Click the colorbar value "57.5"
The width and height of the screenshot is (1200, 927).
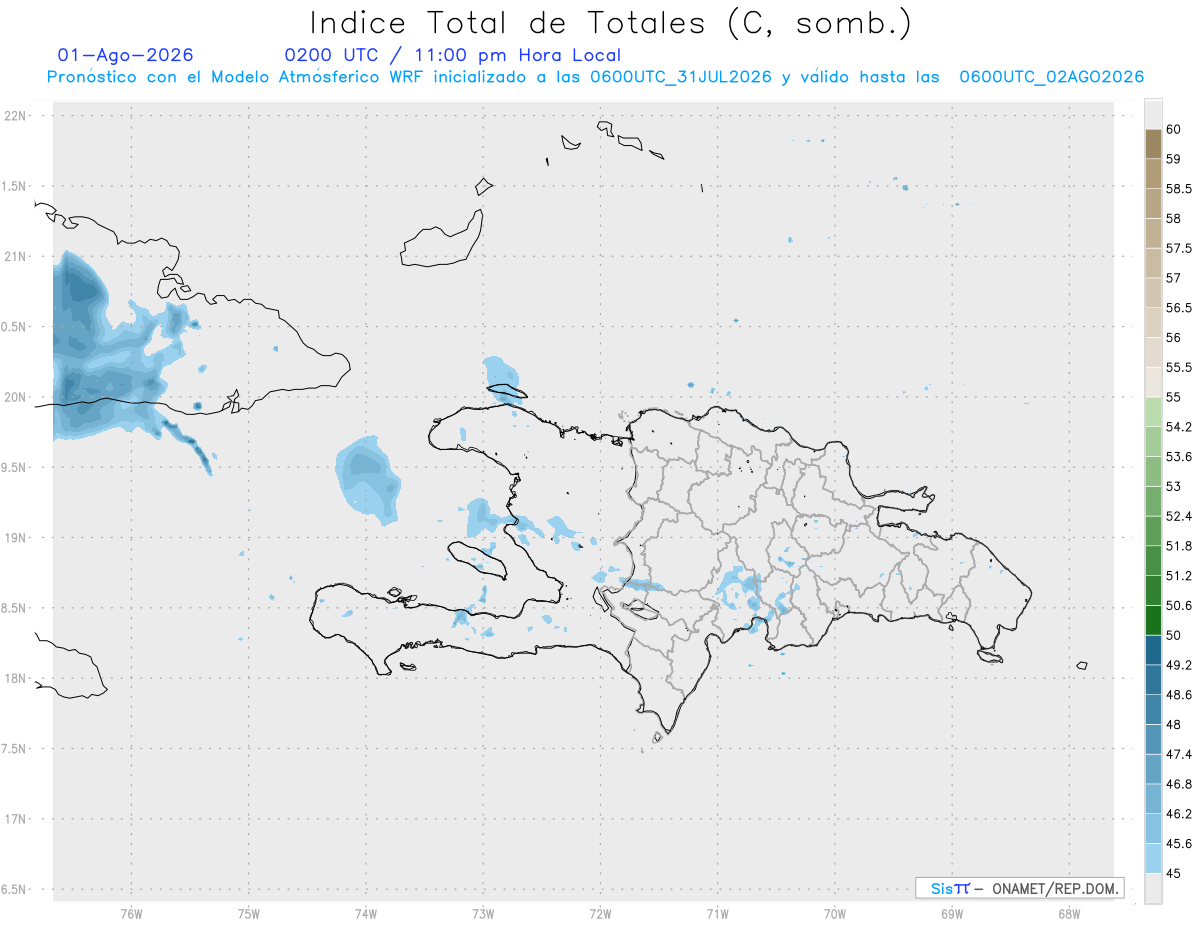(x=1179, y=248)
